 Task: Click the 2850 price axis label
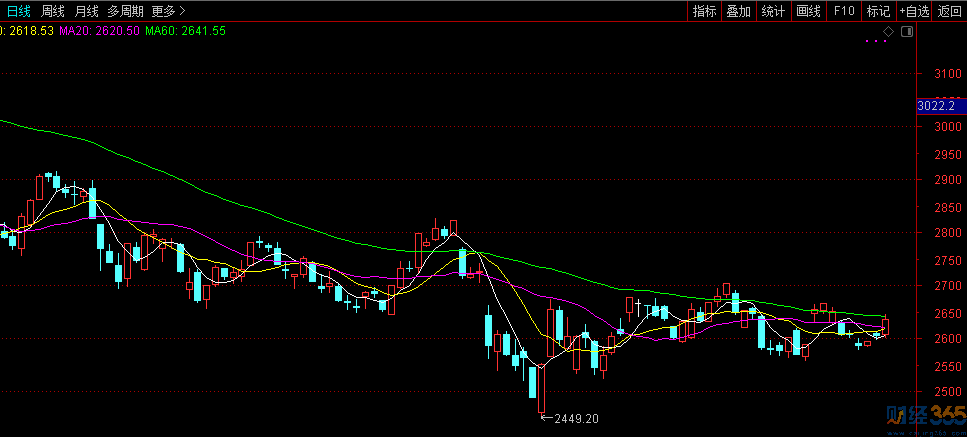[x=948, y=206]
